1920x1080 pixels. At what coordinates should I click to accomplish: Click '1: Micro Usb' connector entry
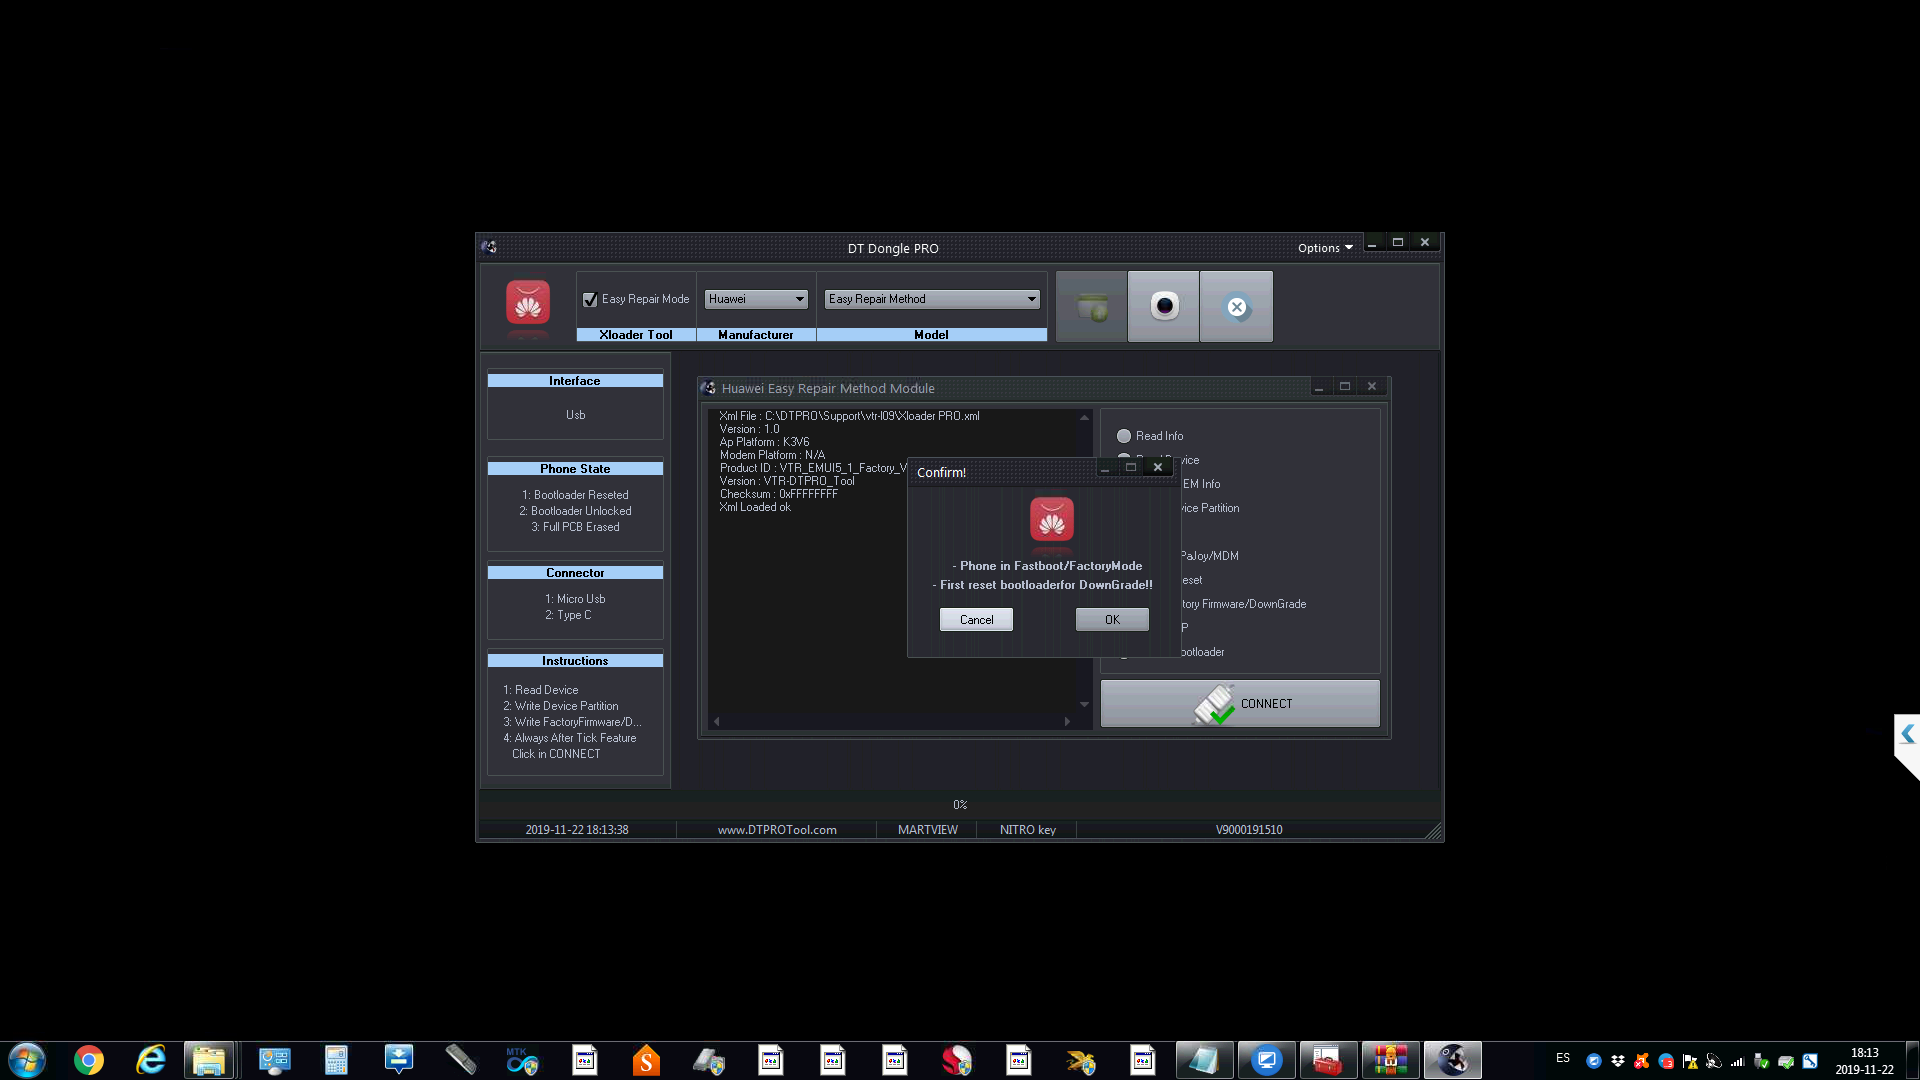tap(575, 599)
